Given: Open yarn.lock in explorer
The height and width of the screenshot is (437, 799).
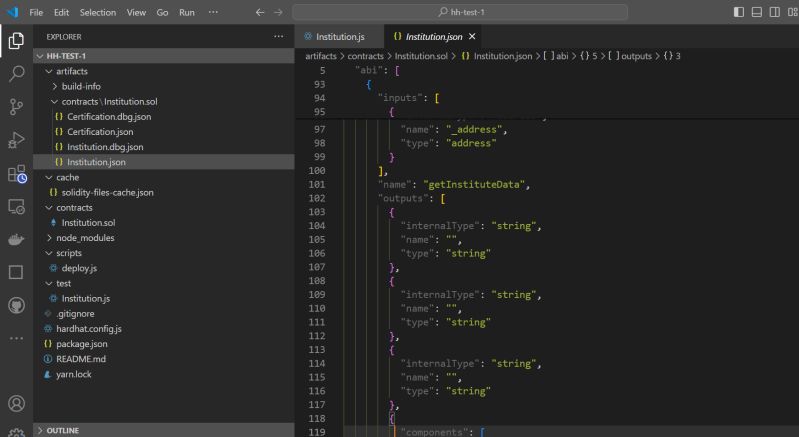Looking at the screenshot, I should 164,374.
